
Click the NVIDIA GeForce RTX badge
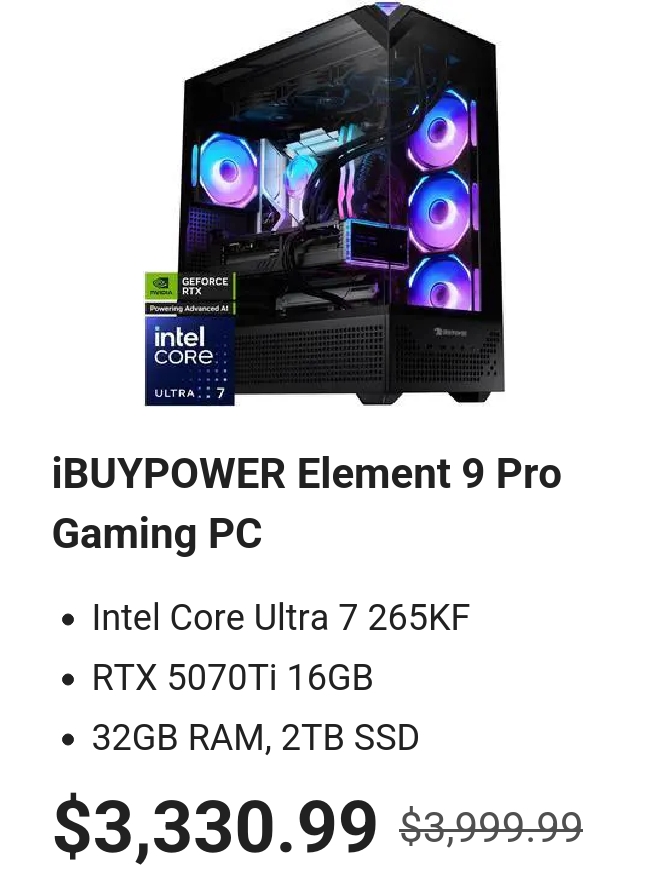point(190,286)
